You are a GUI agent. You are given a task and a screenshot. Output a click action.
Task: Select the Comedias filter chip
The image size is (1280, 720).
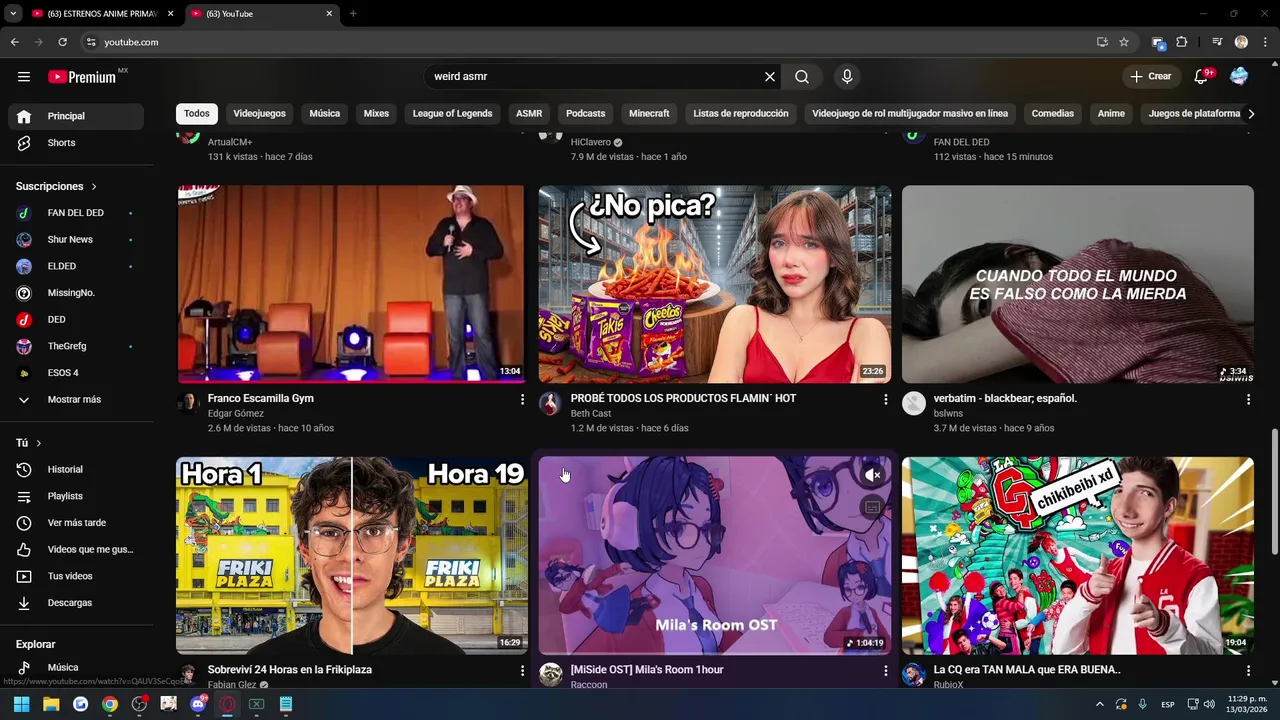click(x=1053, y=114)
